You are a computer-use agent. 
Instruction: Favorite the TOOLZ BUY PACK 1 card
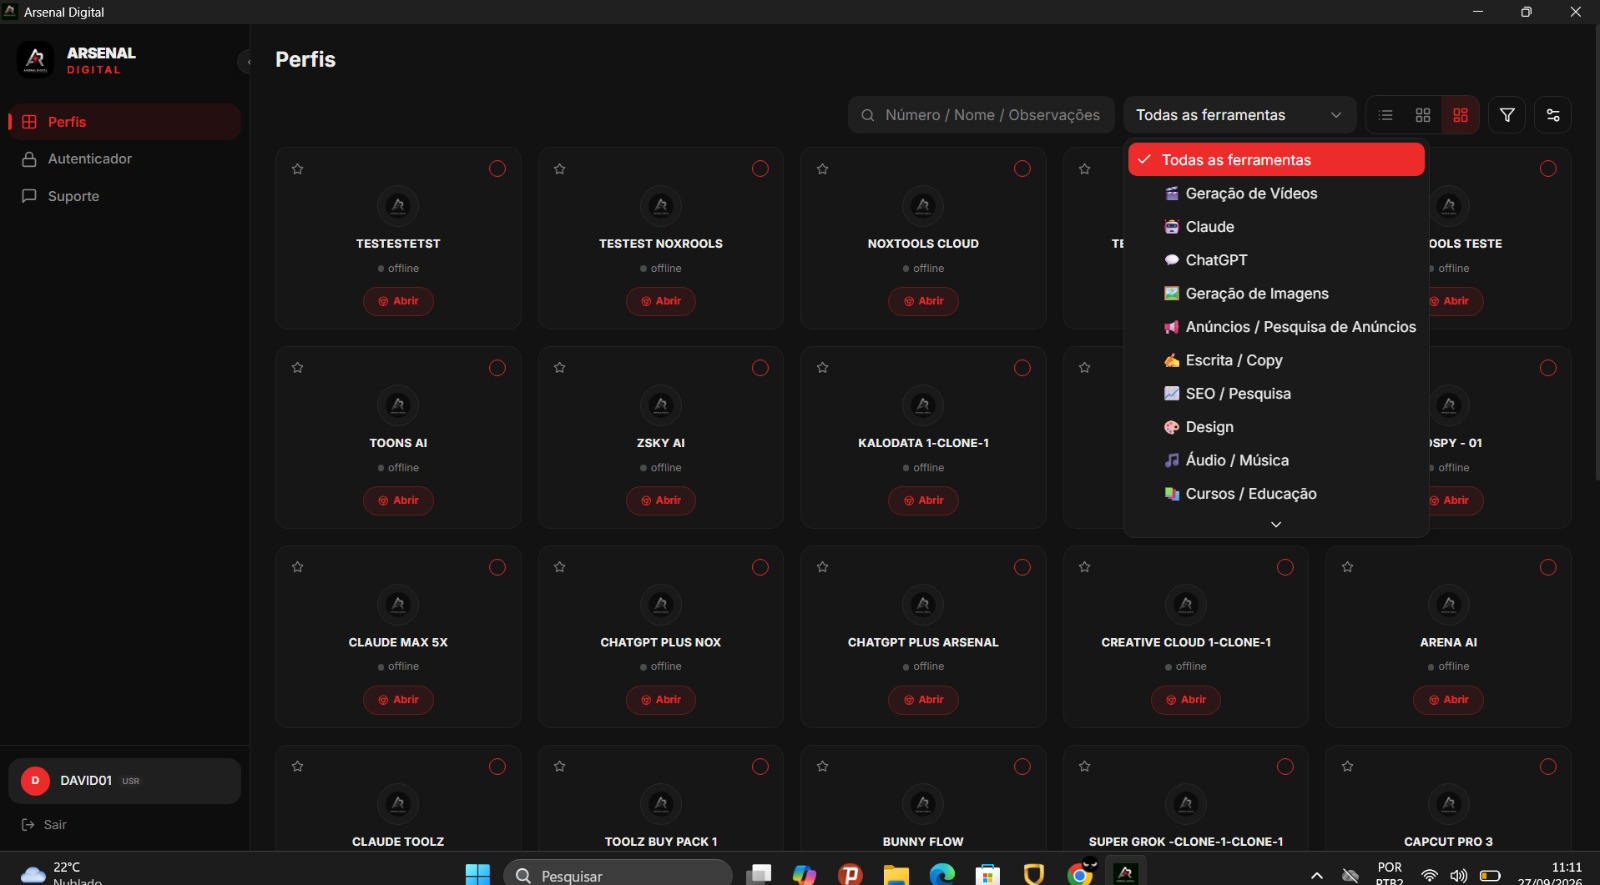560,766
